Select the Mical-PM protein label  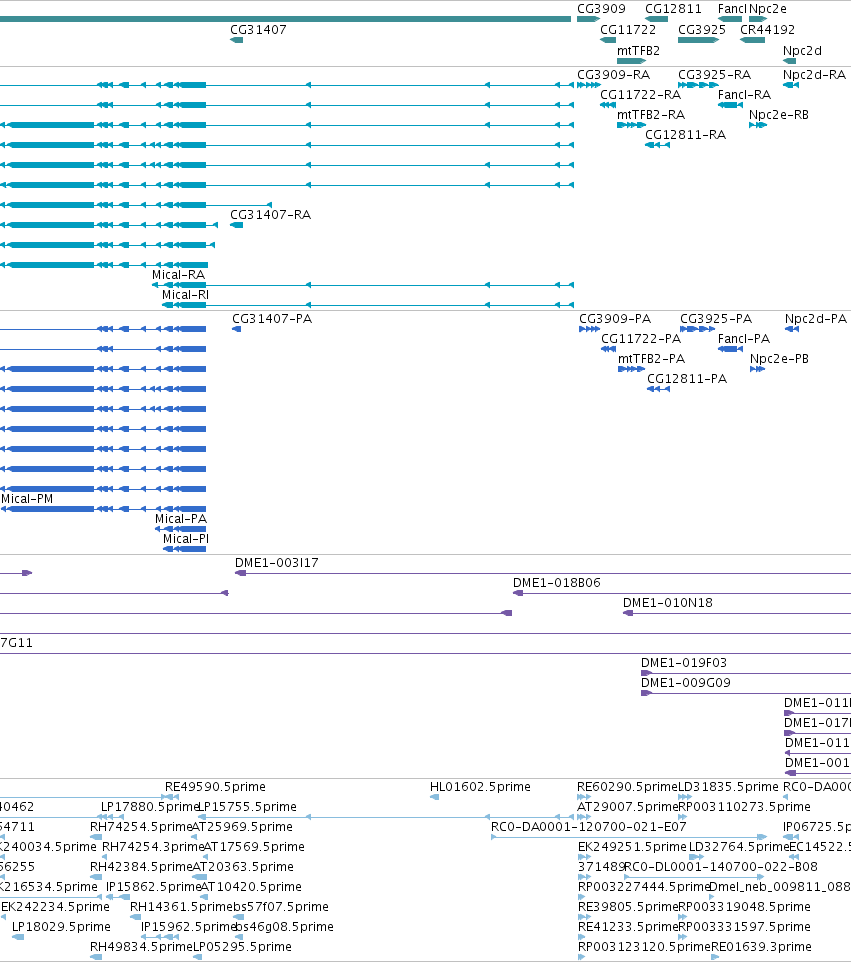[27, 499]
